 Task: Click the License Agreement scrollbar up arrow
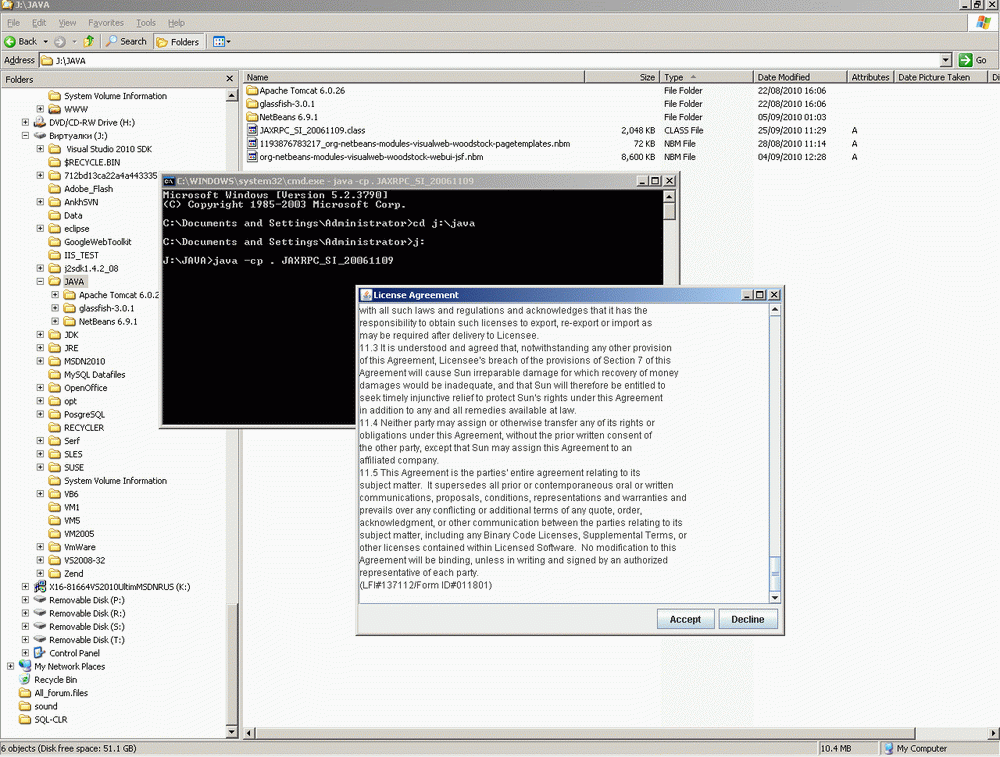775,310
